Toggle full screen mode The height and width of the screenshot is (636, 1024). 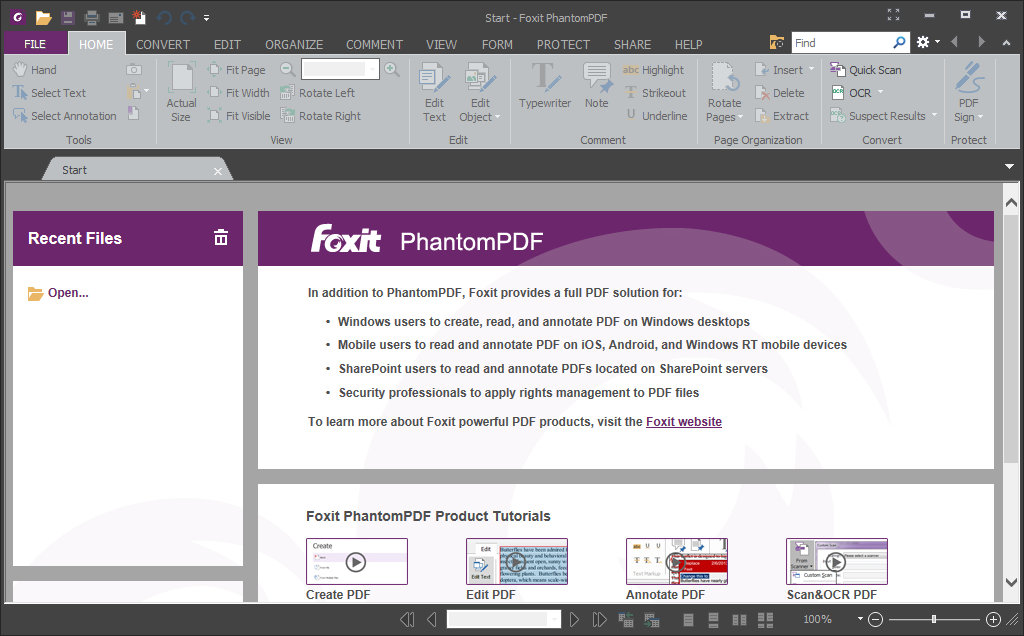coord(893,14)
